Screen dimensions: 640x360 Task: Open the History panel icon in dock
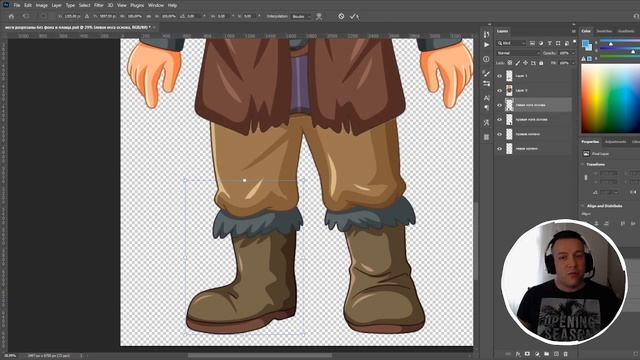(486, 34)
